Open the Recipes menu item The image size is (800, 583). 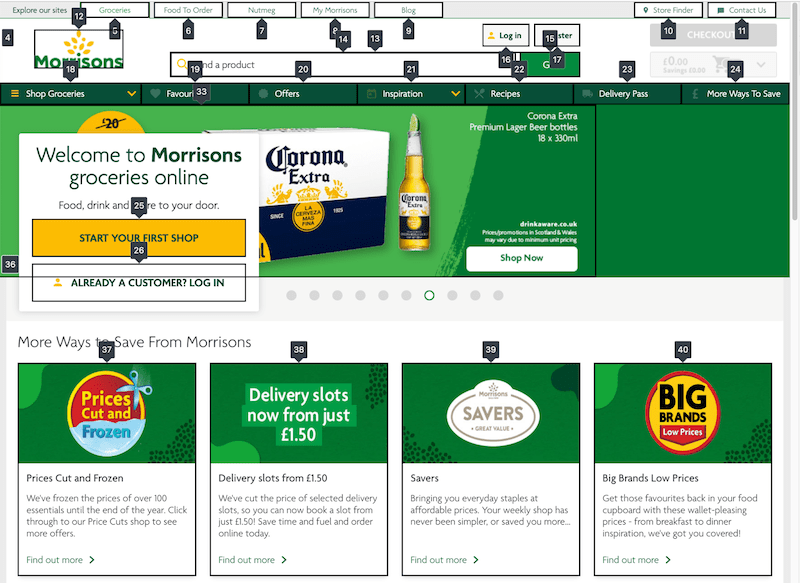point(519,94)
